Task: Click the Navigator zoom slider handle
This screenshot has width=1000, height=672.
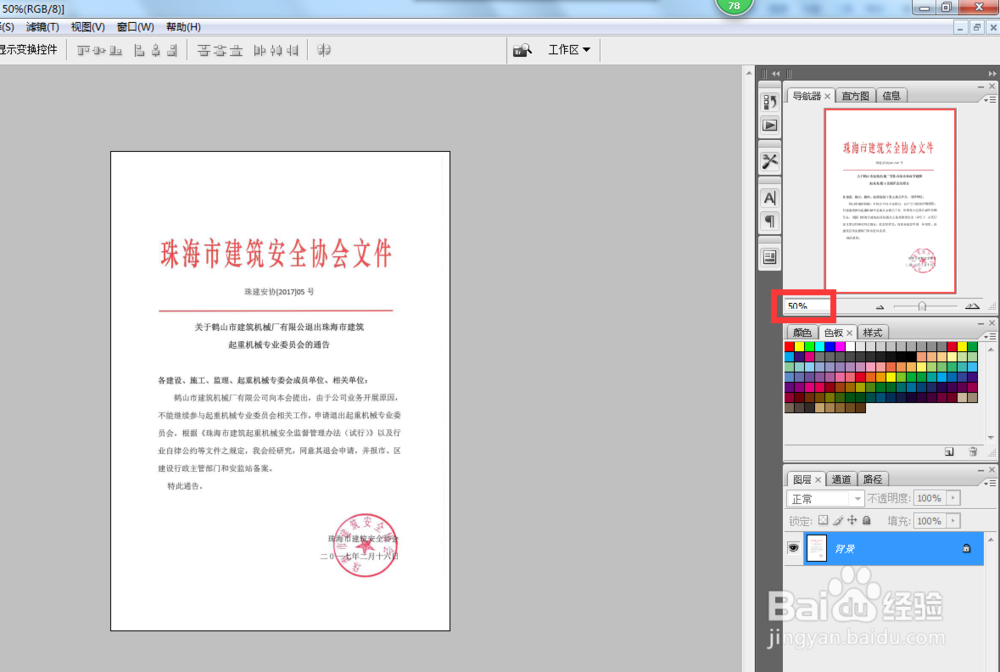Action: (922, 307)
